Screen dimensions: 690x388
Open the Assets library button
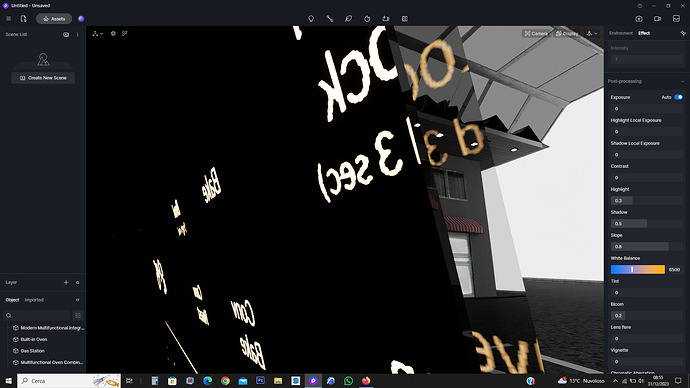click(x=54, y=19)
